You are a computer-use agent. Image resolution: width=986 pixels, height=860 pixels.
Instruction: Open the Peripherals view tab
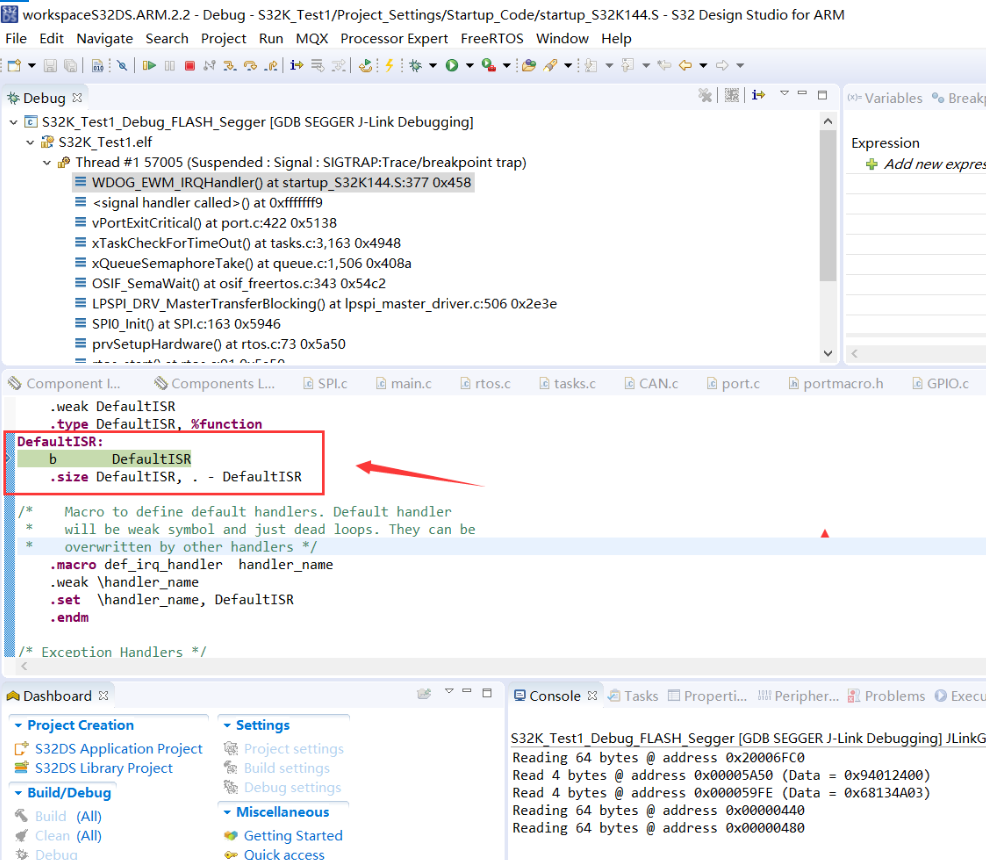tap(799, 696)
